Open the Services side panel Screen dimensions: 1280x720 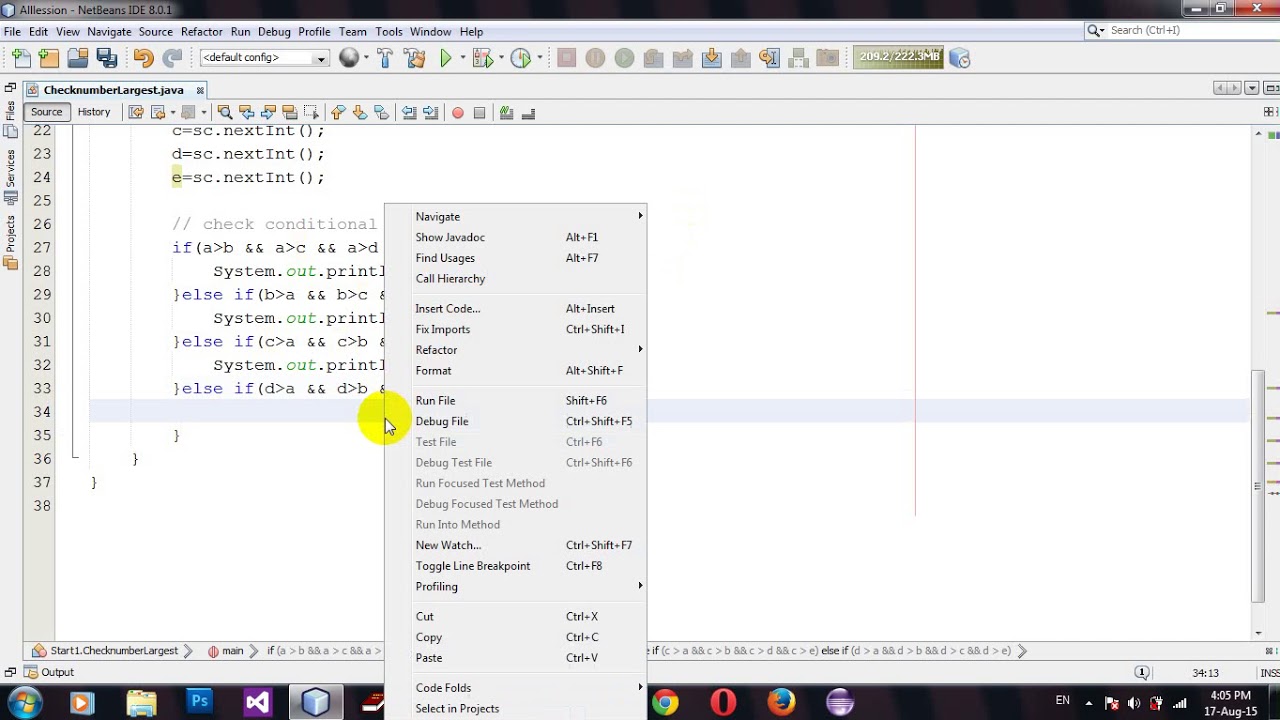(10, 178)
